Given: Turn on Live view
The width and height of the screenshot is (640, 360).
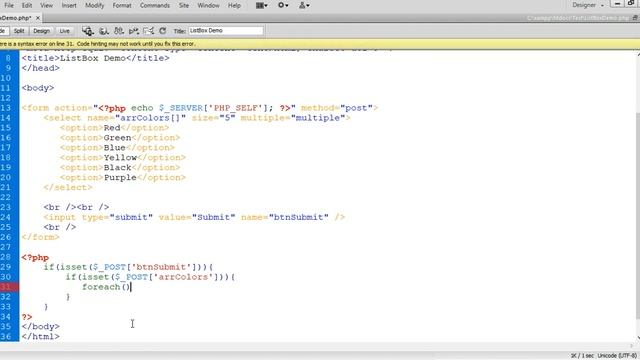Looking at the screenshot, I should (64, 31).
